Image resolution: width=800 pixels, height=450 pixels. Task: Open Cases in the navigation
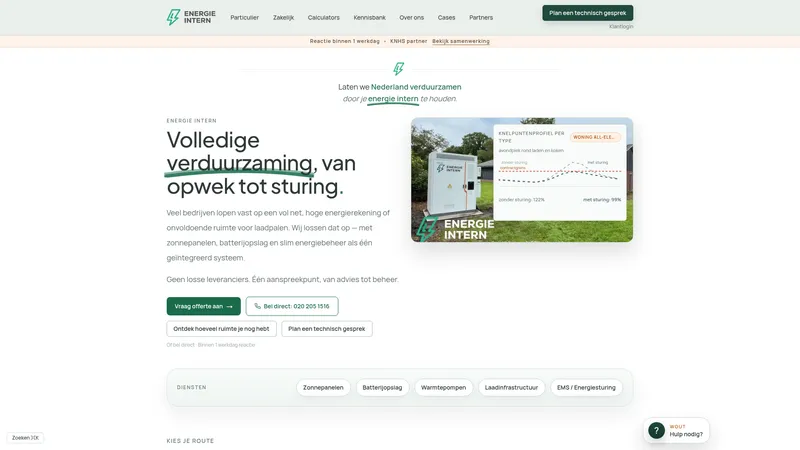446,17
